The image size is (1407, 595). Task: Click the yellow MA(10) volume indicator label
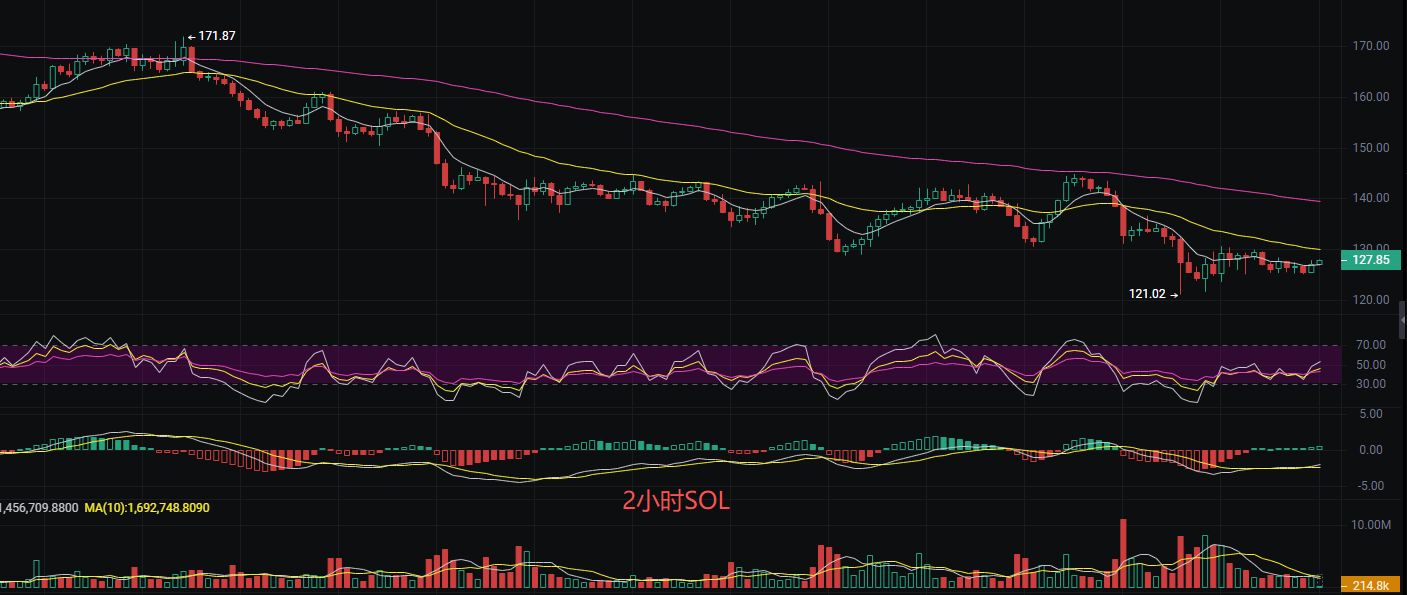pyautogui.click(x=146, y=508)
